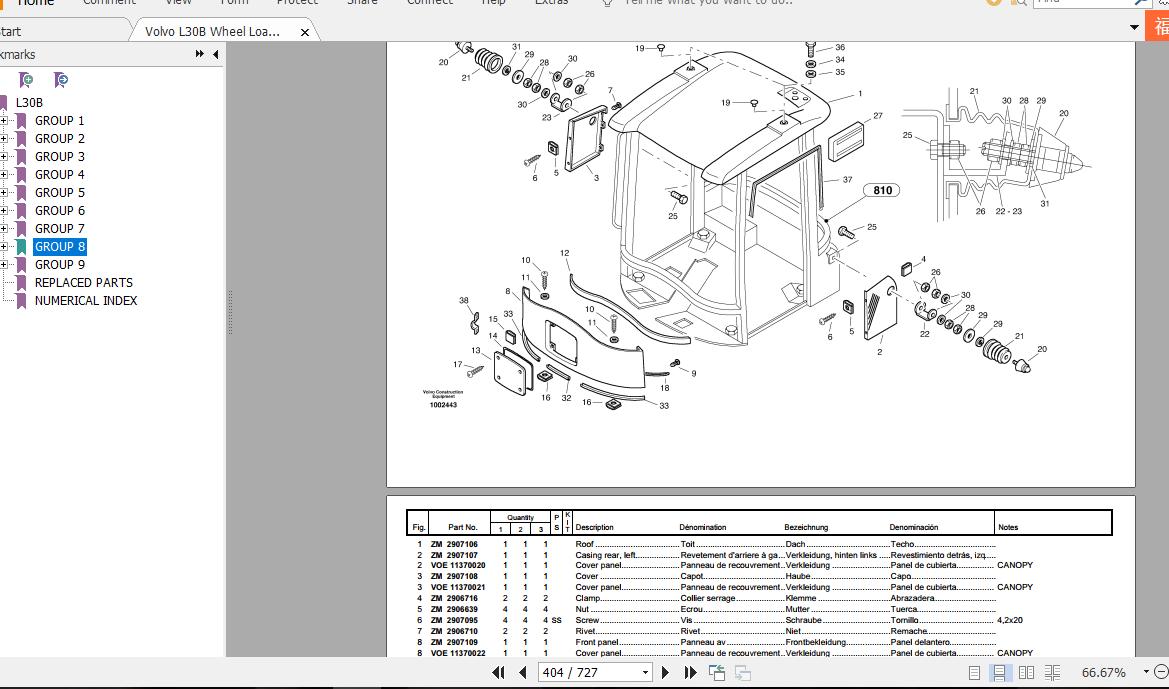Go to the next page
The image size is (1169, 689).
[666, 673]
